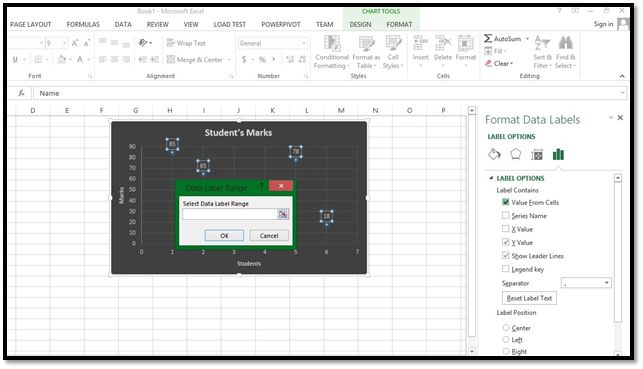This screenshot has width=643, height=369.
Task: Check the Series Name checkbox
Action: point(506,215)
